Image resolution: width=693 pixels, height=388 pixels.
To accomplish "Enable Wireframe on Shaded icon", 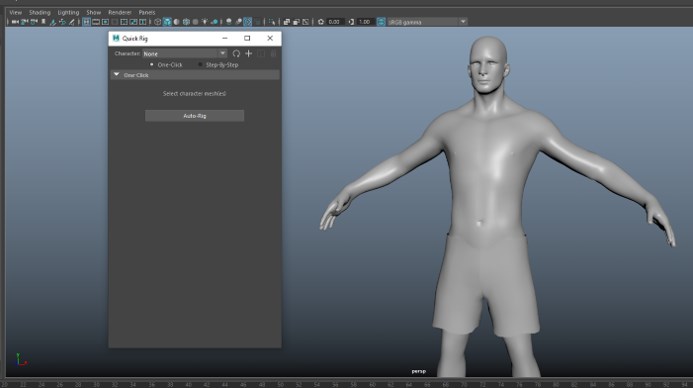I will [186, 22].
